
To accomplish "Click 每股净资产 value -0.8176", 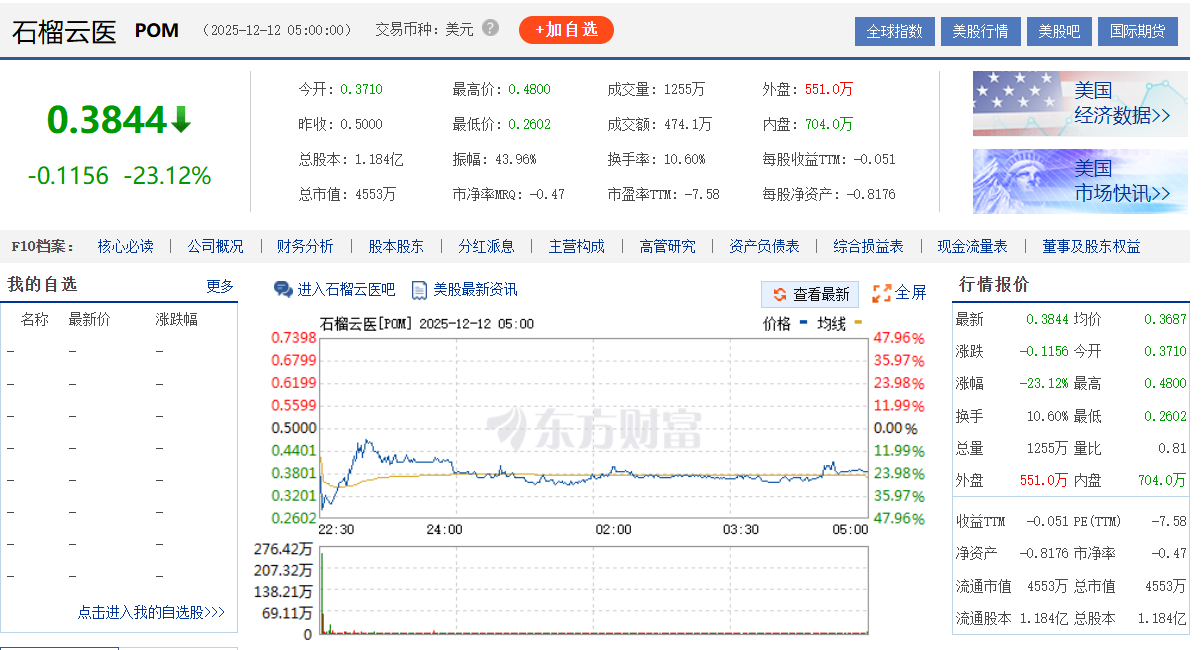I will 871,194.
